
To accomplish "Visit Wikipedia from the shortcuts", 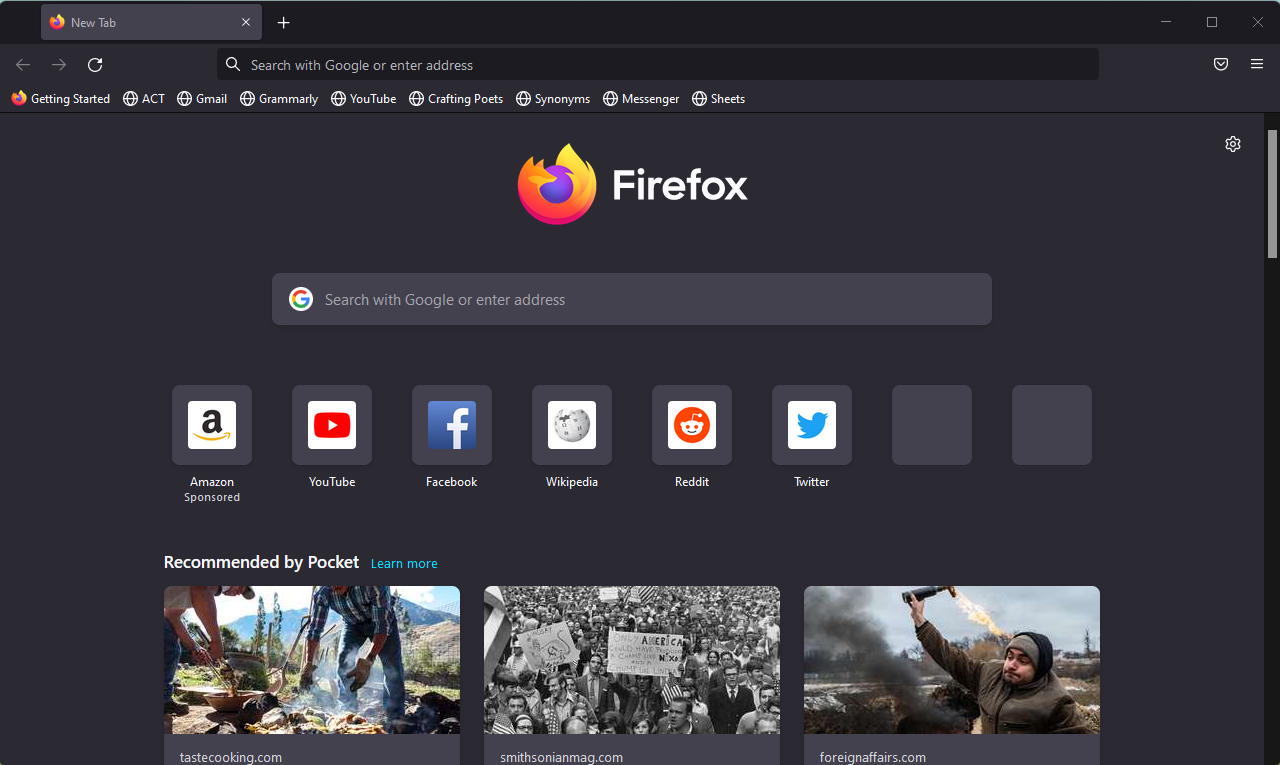I will click(x=571, y=425).
